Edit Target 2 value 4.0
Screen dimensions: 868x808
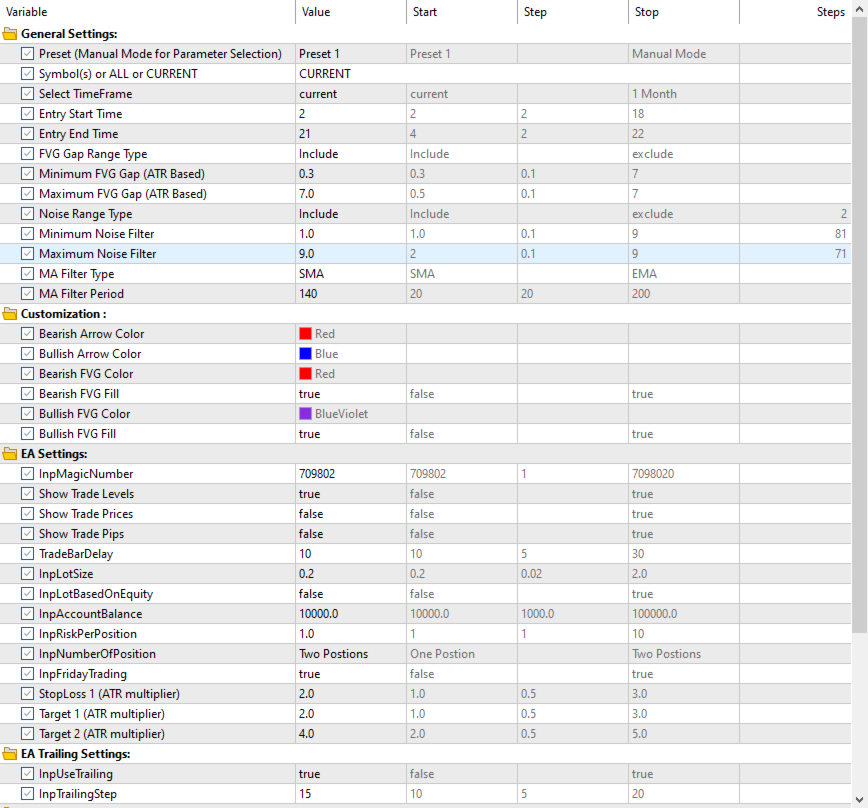[x=351, y=734]
